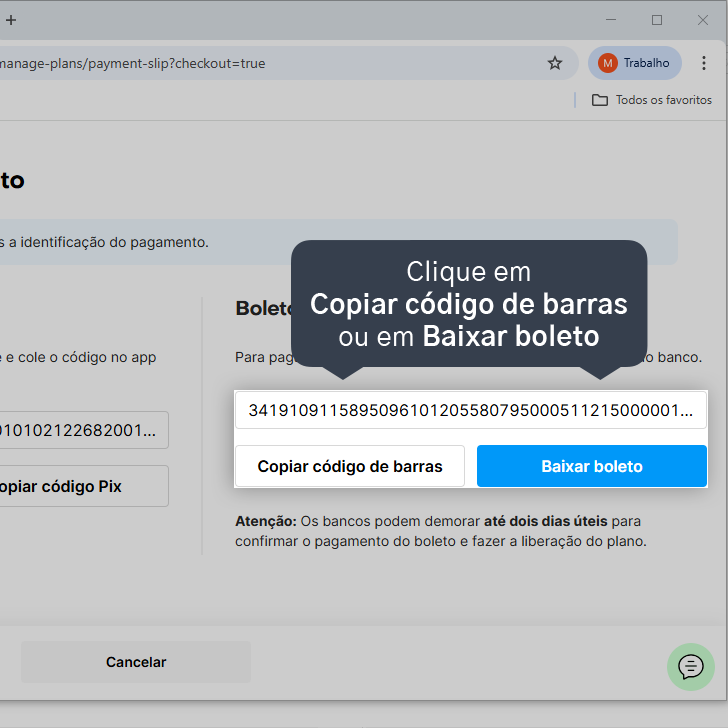Minimize the browser window
Image resolution: width=728 pixels, height=728 pixels.
pos(611,20)
